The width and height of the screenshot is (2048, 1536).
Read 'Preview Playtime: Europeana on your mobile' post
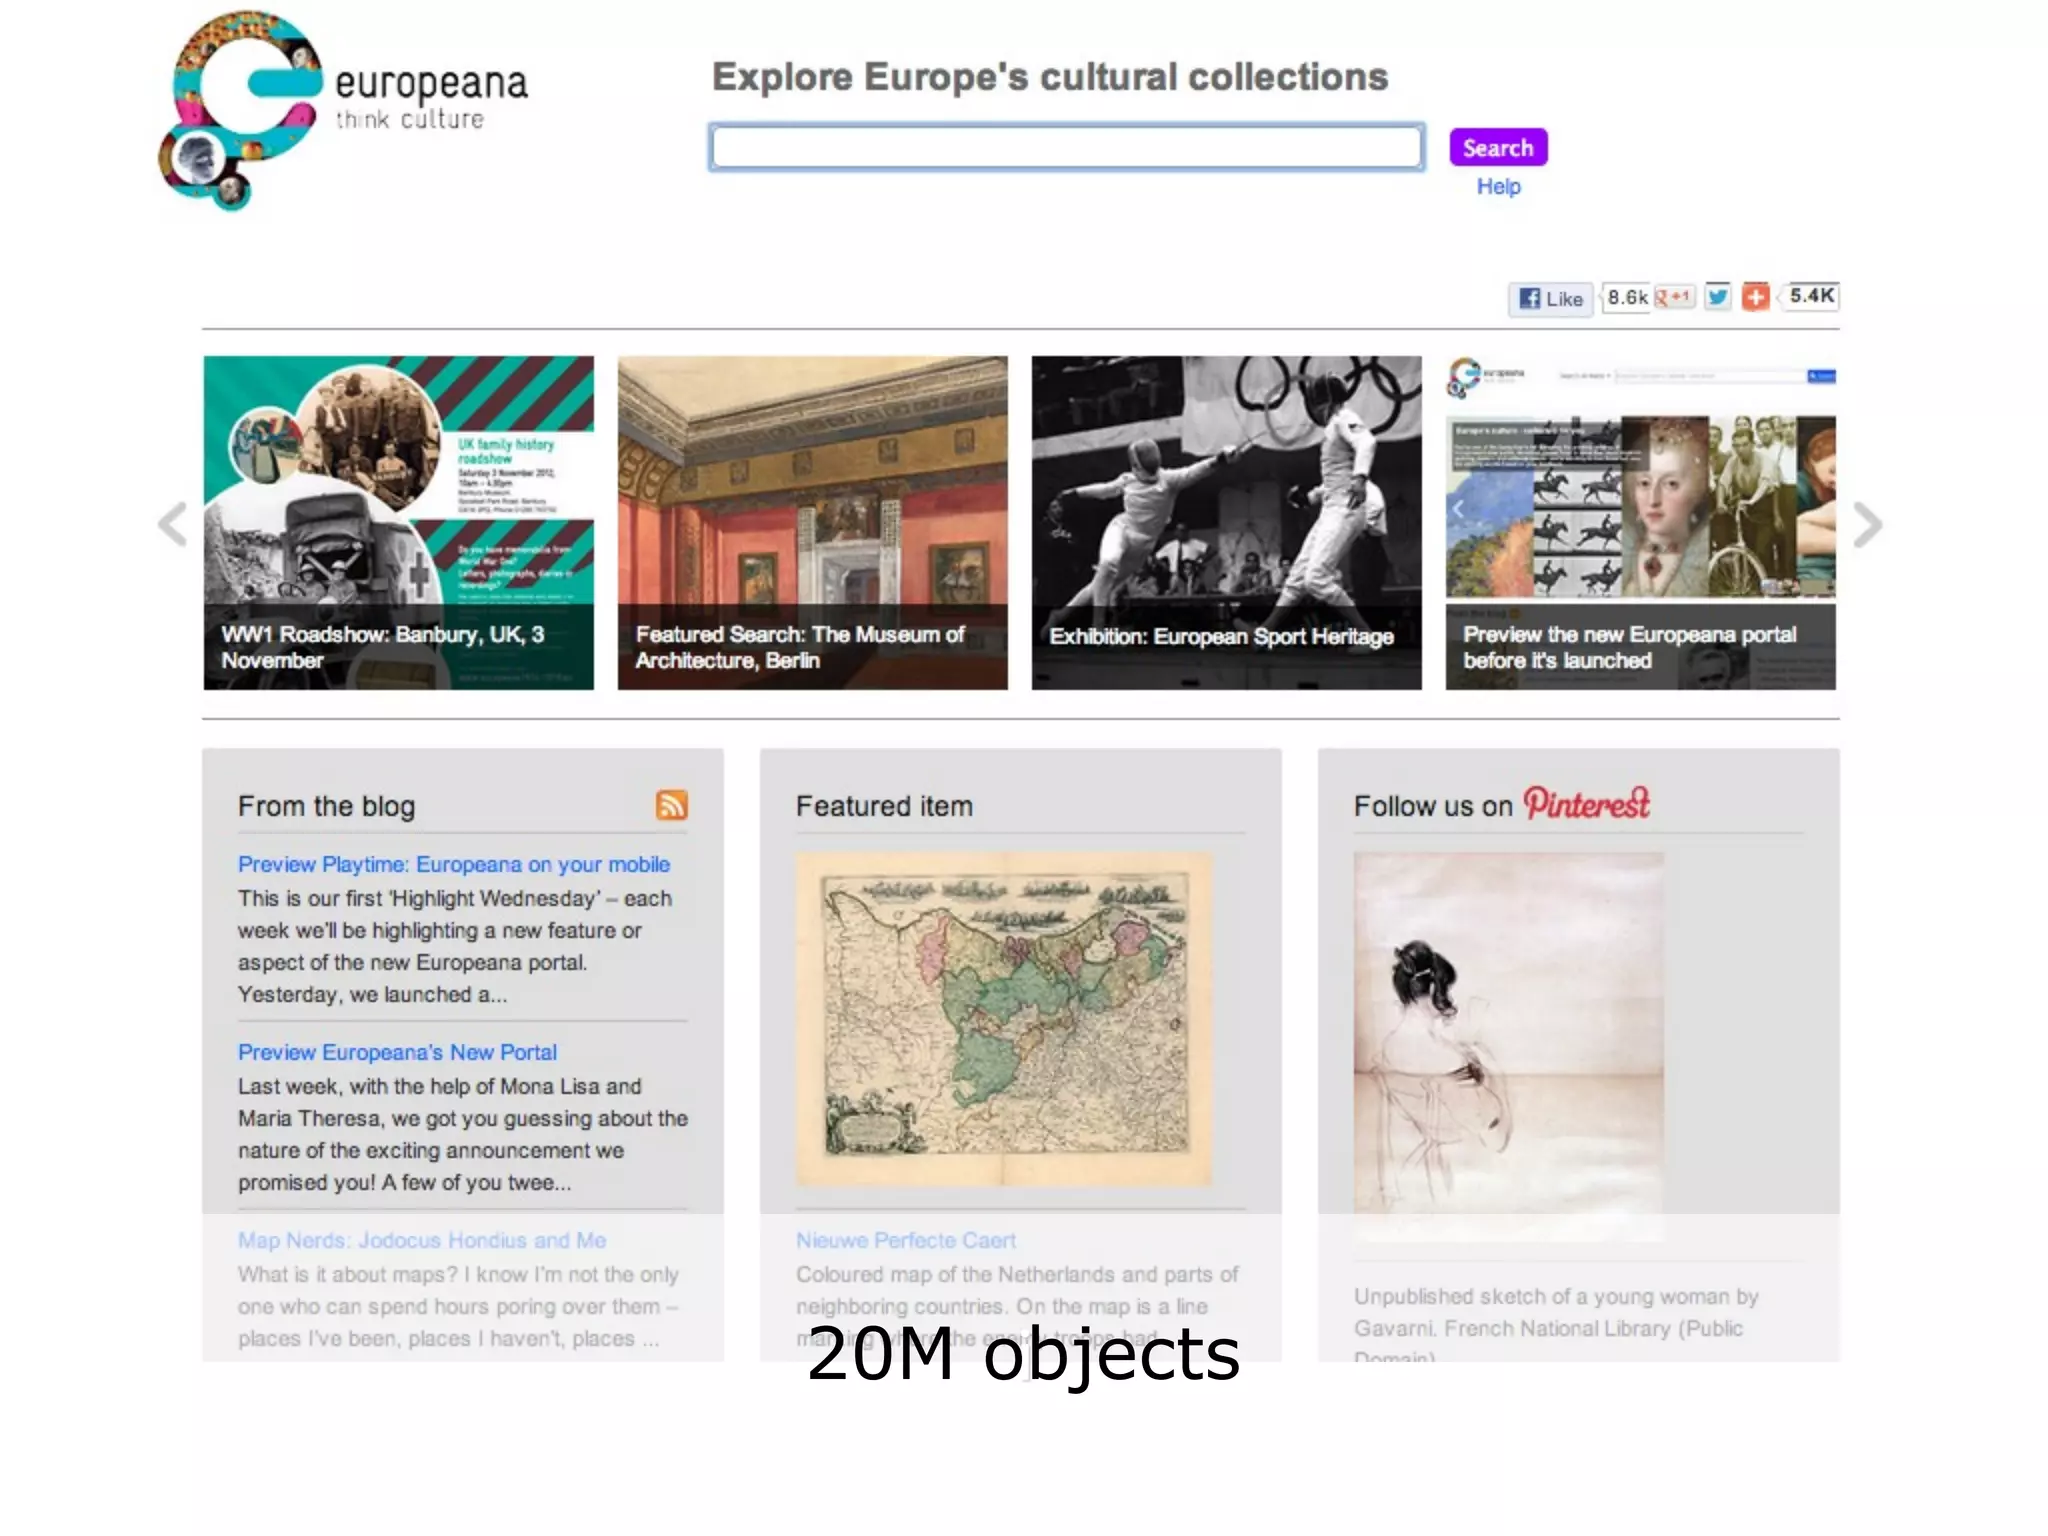453,864
